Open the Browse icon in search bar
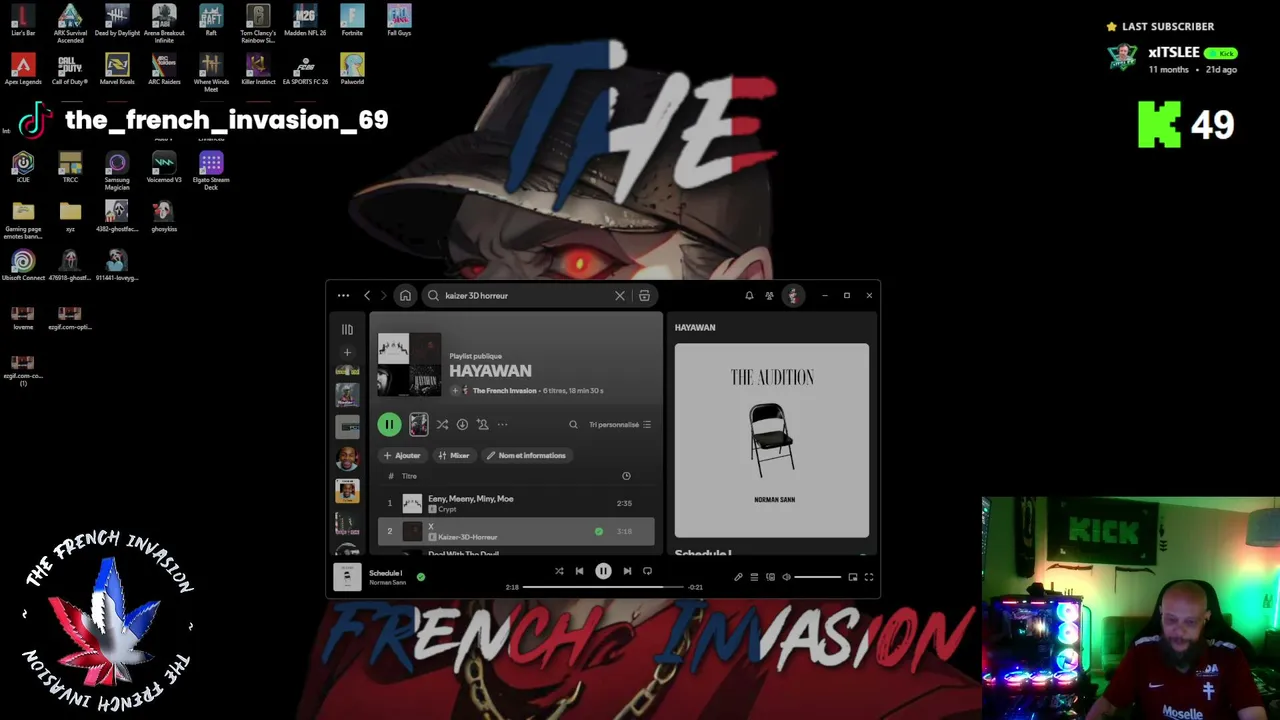Image resolution: width=1280 pixels, height=720 pixels. click(644, 296)
